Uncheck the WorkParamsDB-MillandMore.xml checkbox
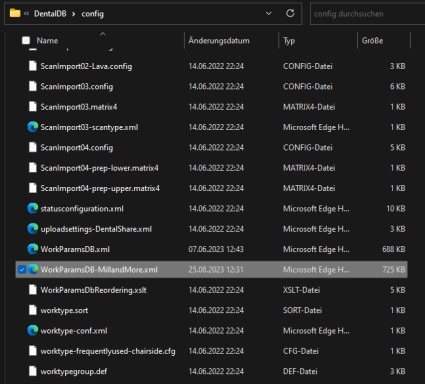The height and width of the screenshot is (384, 425). 22,269
